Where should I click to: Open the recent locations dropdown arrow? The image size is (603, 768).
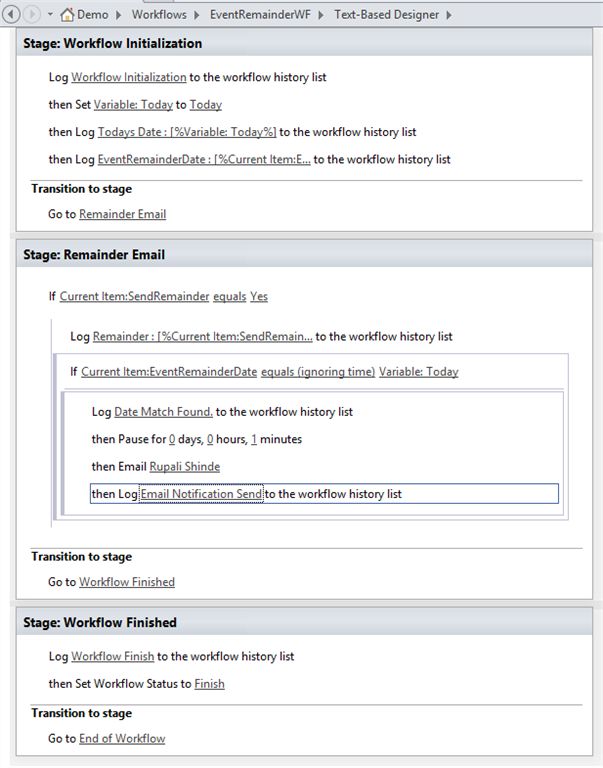50,15
